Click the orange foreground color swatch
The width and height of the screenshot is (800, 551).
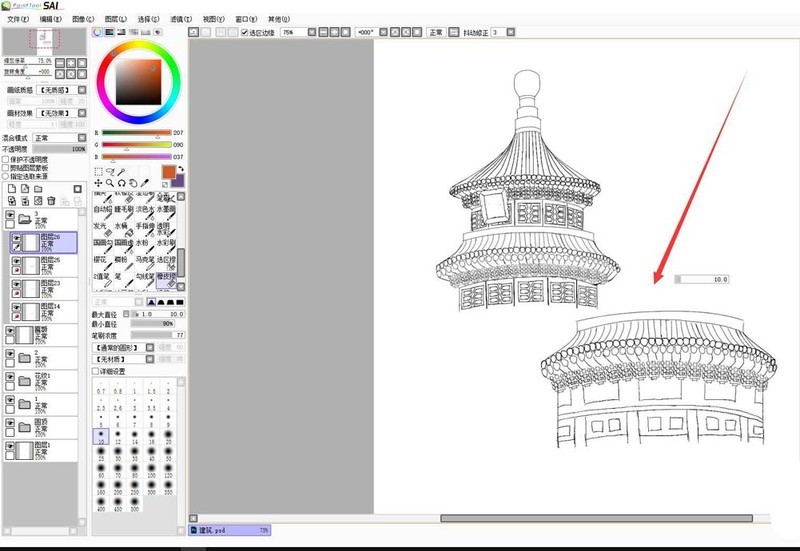click(166, 172)
